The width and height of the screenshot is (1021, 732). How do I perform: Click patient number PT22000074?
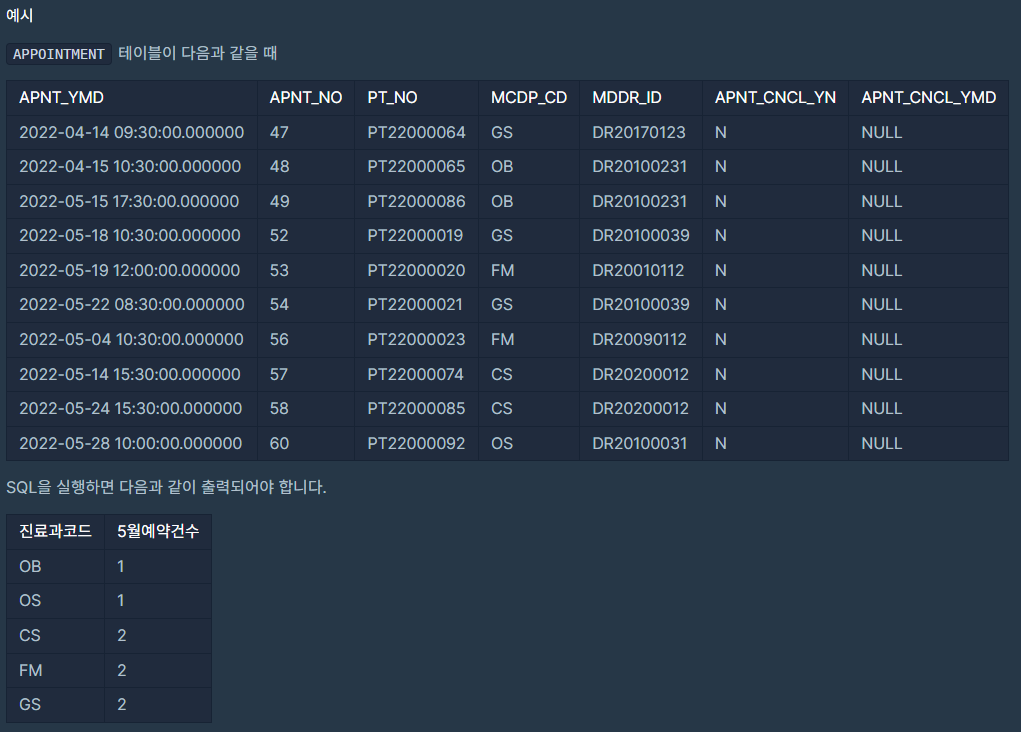[415, 374]
